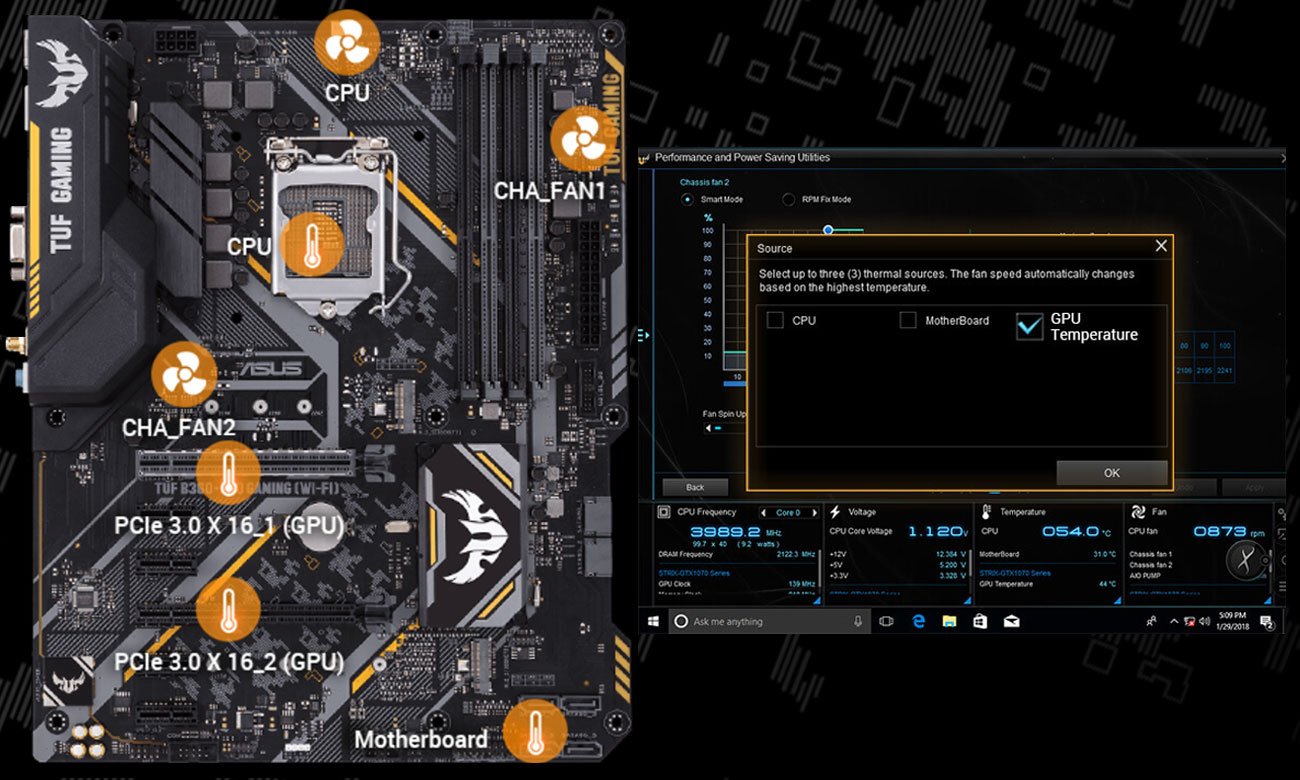Click the blue fan curve control point
Screen dimensions: 1300x780
click(828, 230)
